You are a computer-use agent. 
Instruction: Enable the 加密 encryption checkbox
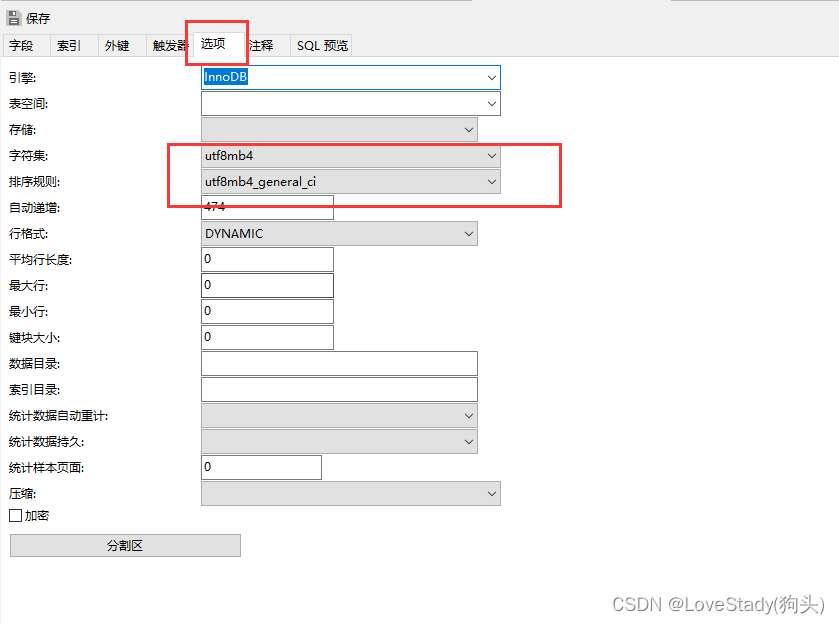click(x=16, y=515)
